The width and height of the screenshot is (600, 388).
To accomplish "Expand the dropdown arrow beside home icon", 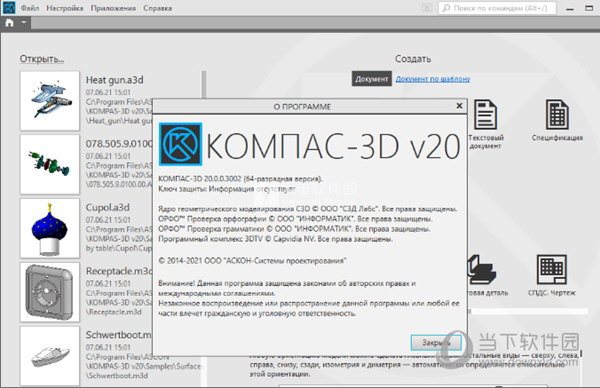I will [24, 23].
